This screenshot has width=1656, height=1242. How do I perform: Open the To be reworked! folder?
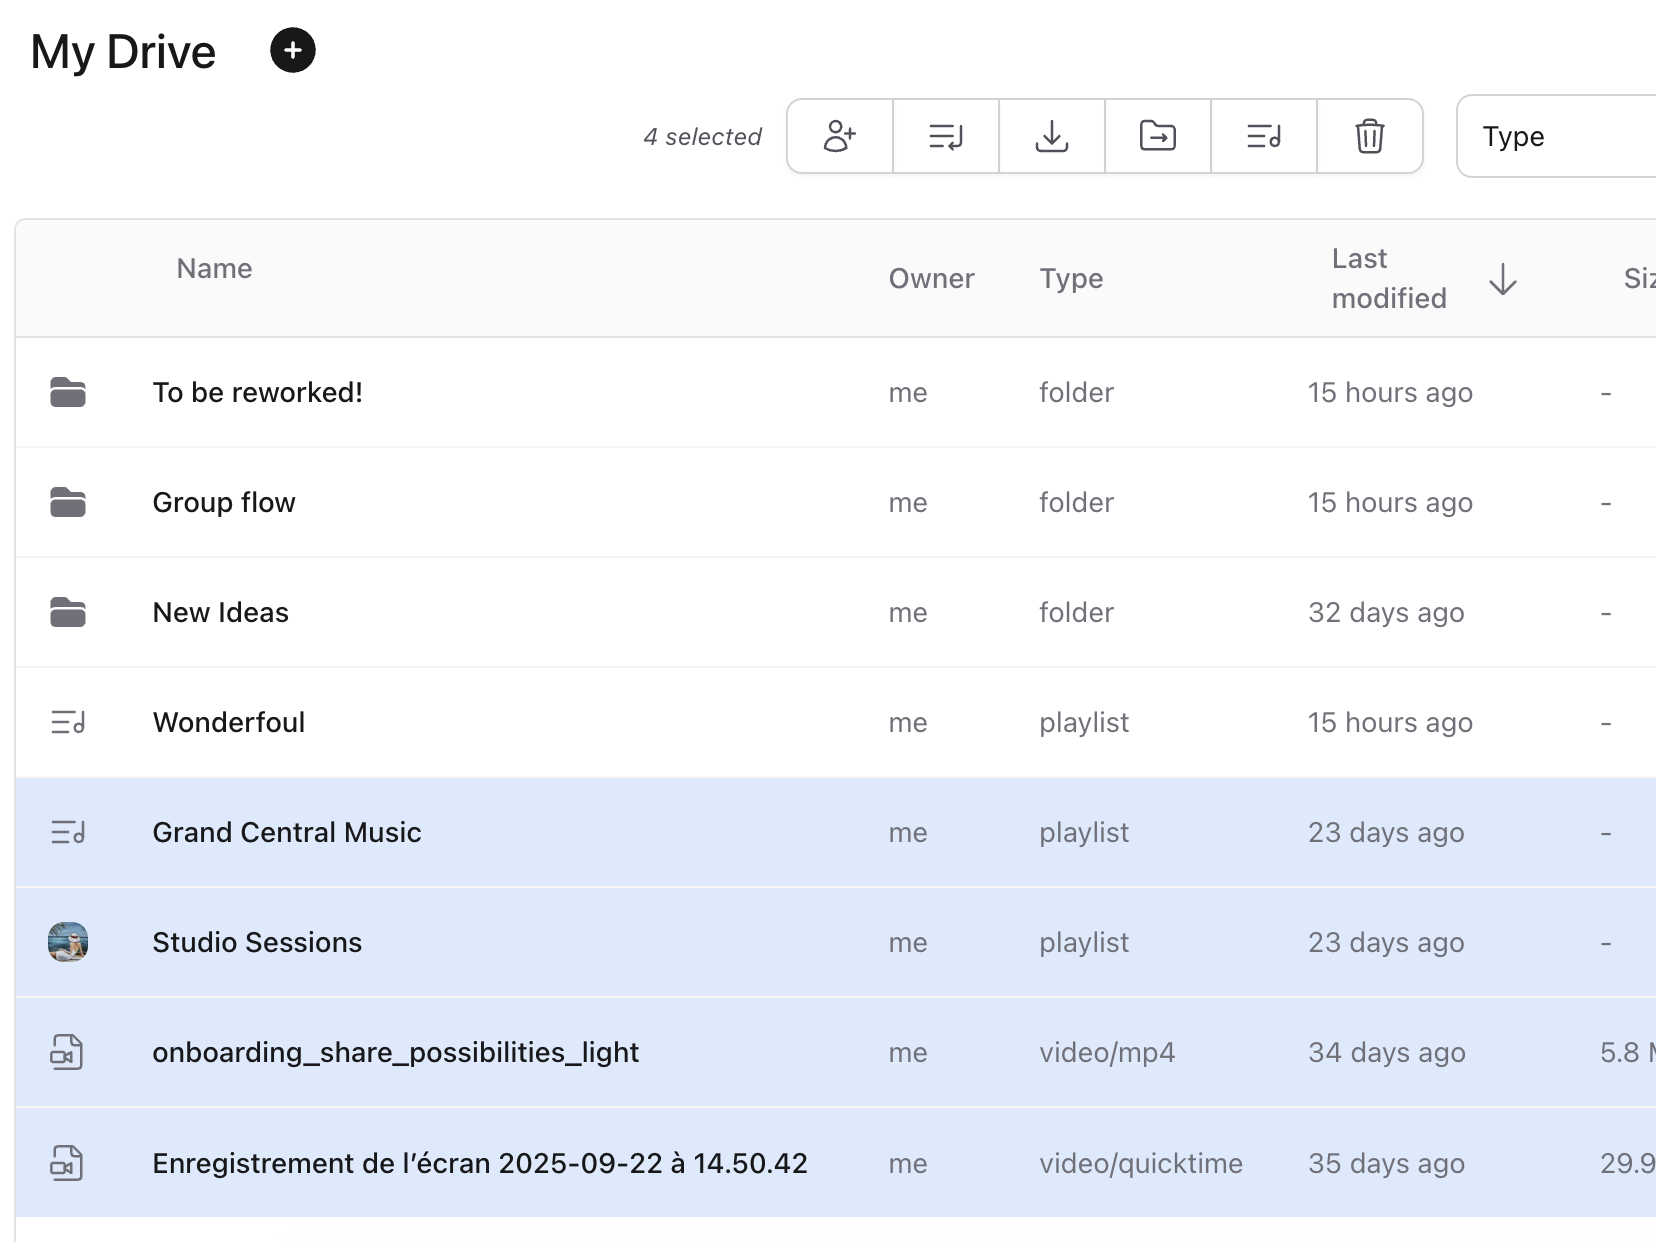[257, 392]
